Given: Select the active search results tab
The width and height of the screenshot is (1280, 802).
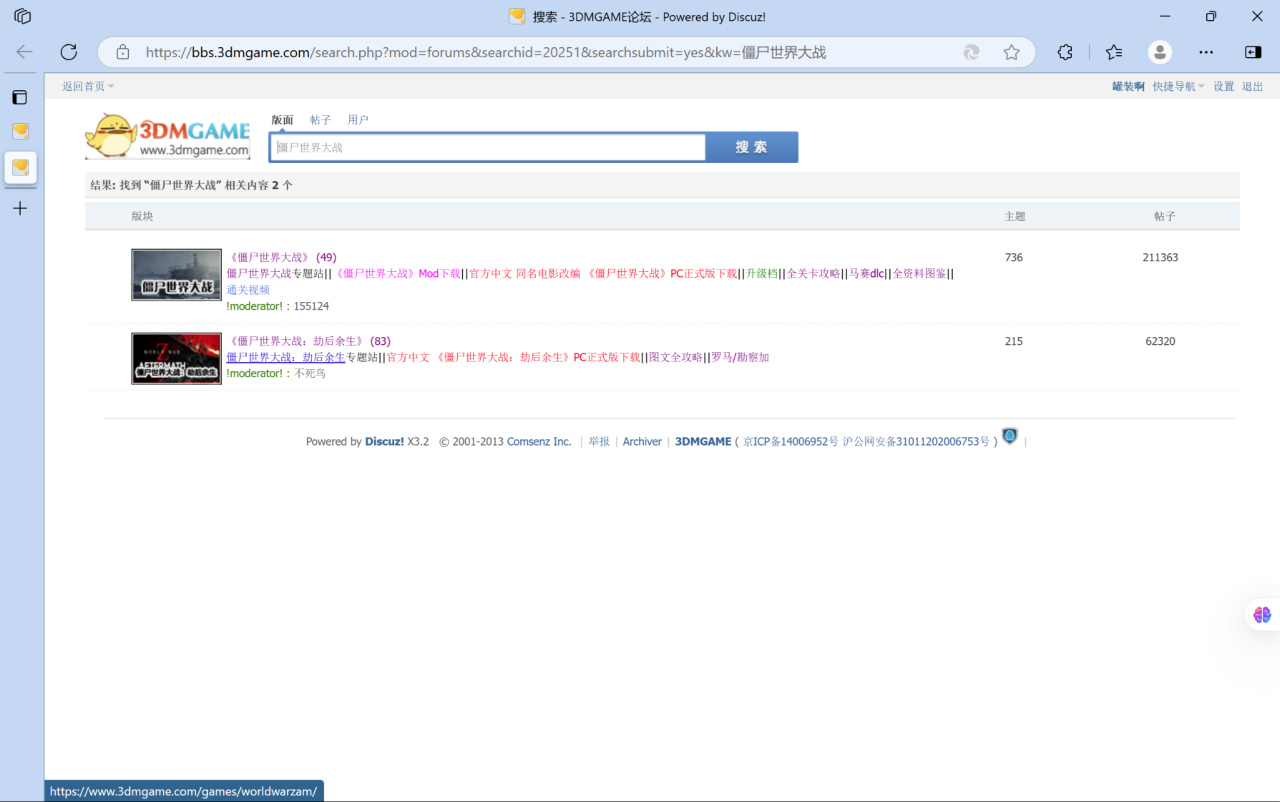Looking at the screenshot, I should [20, 167].
